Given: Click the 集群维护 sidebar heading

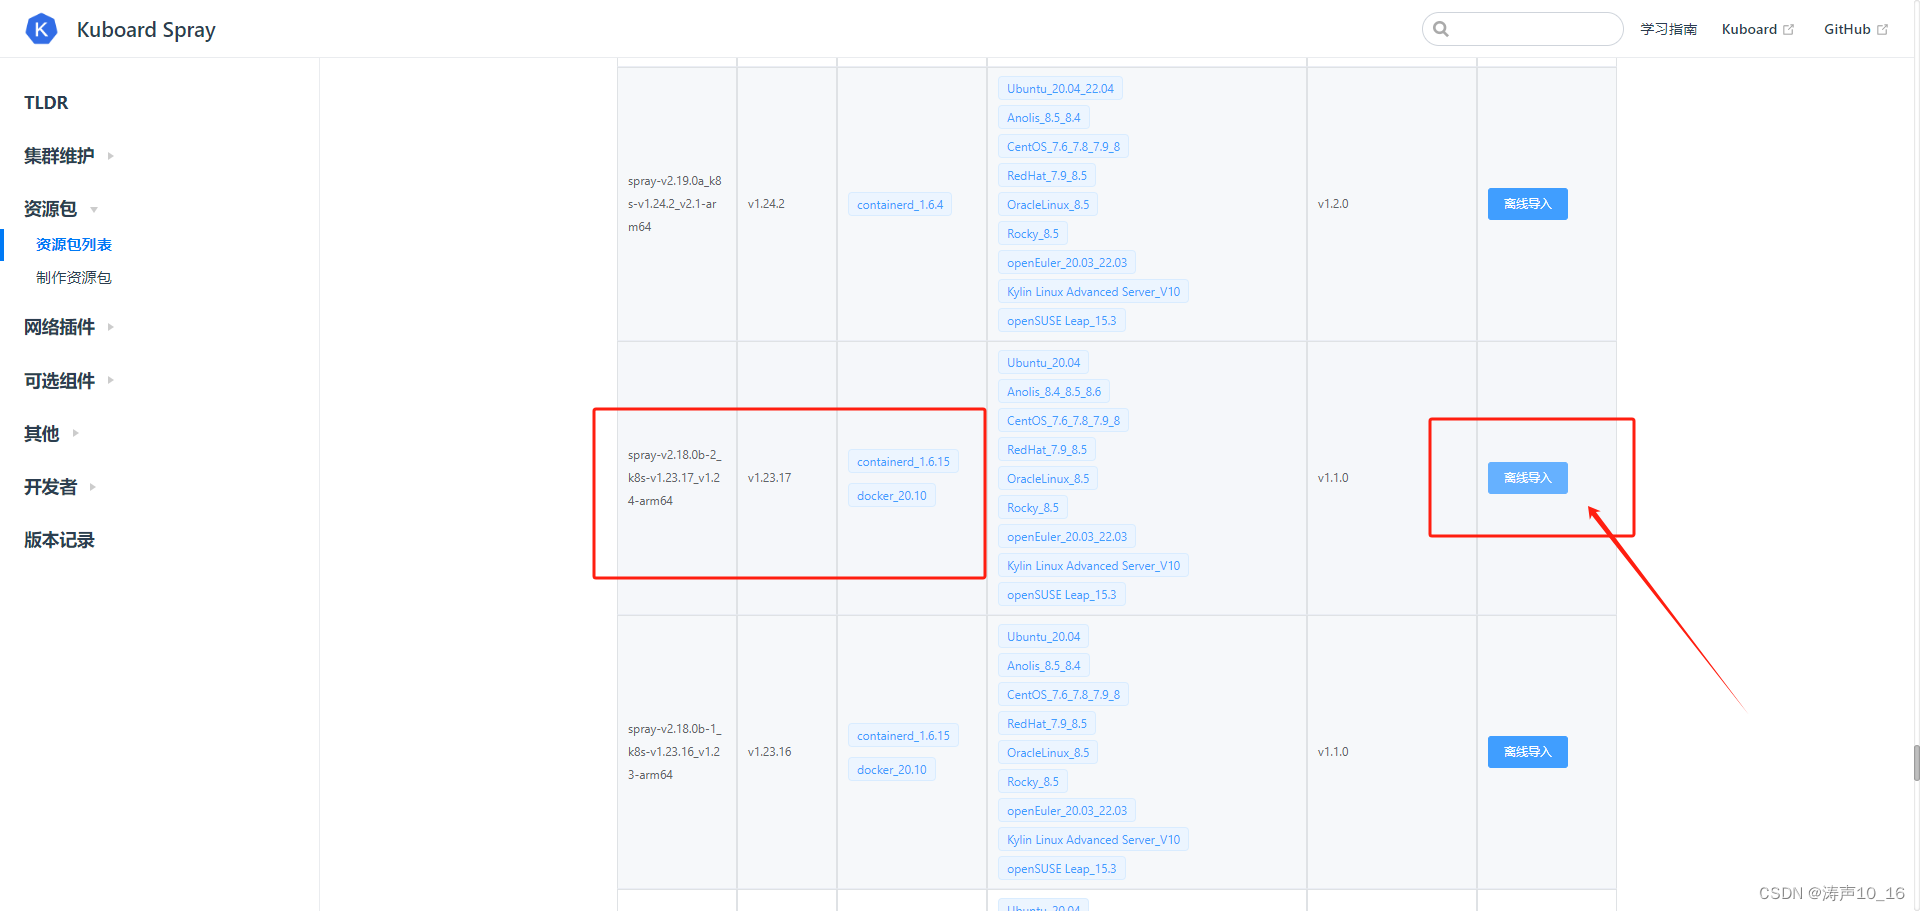Looking at the screenshot, I should point(59,156).
